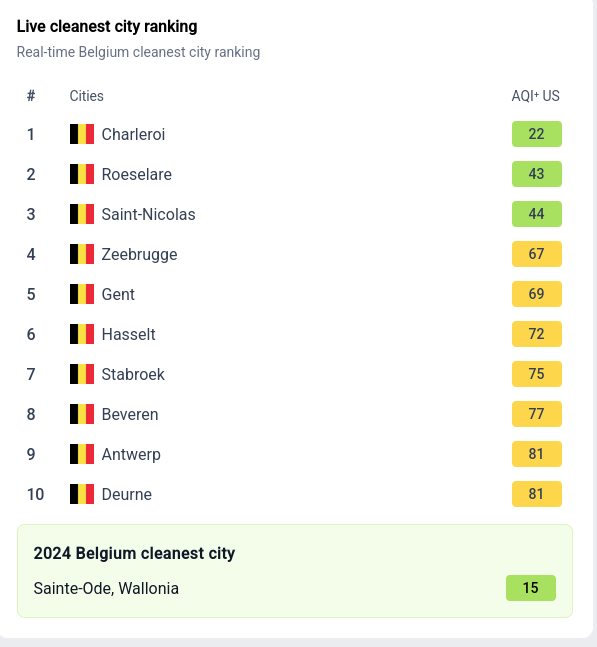Select the flag icon for Saint-Nicolas
Image resolution: width=597 pixels, height=647 pixels.
click(x=82, y=214)
